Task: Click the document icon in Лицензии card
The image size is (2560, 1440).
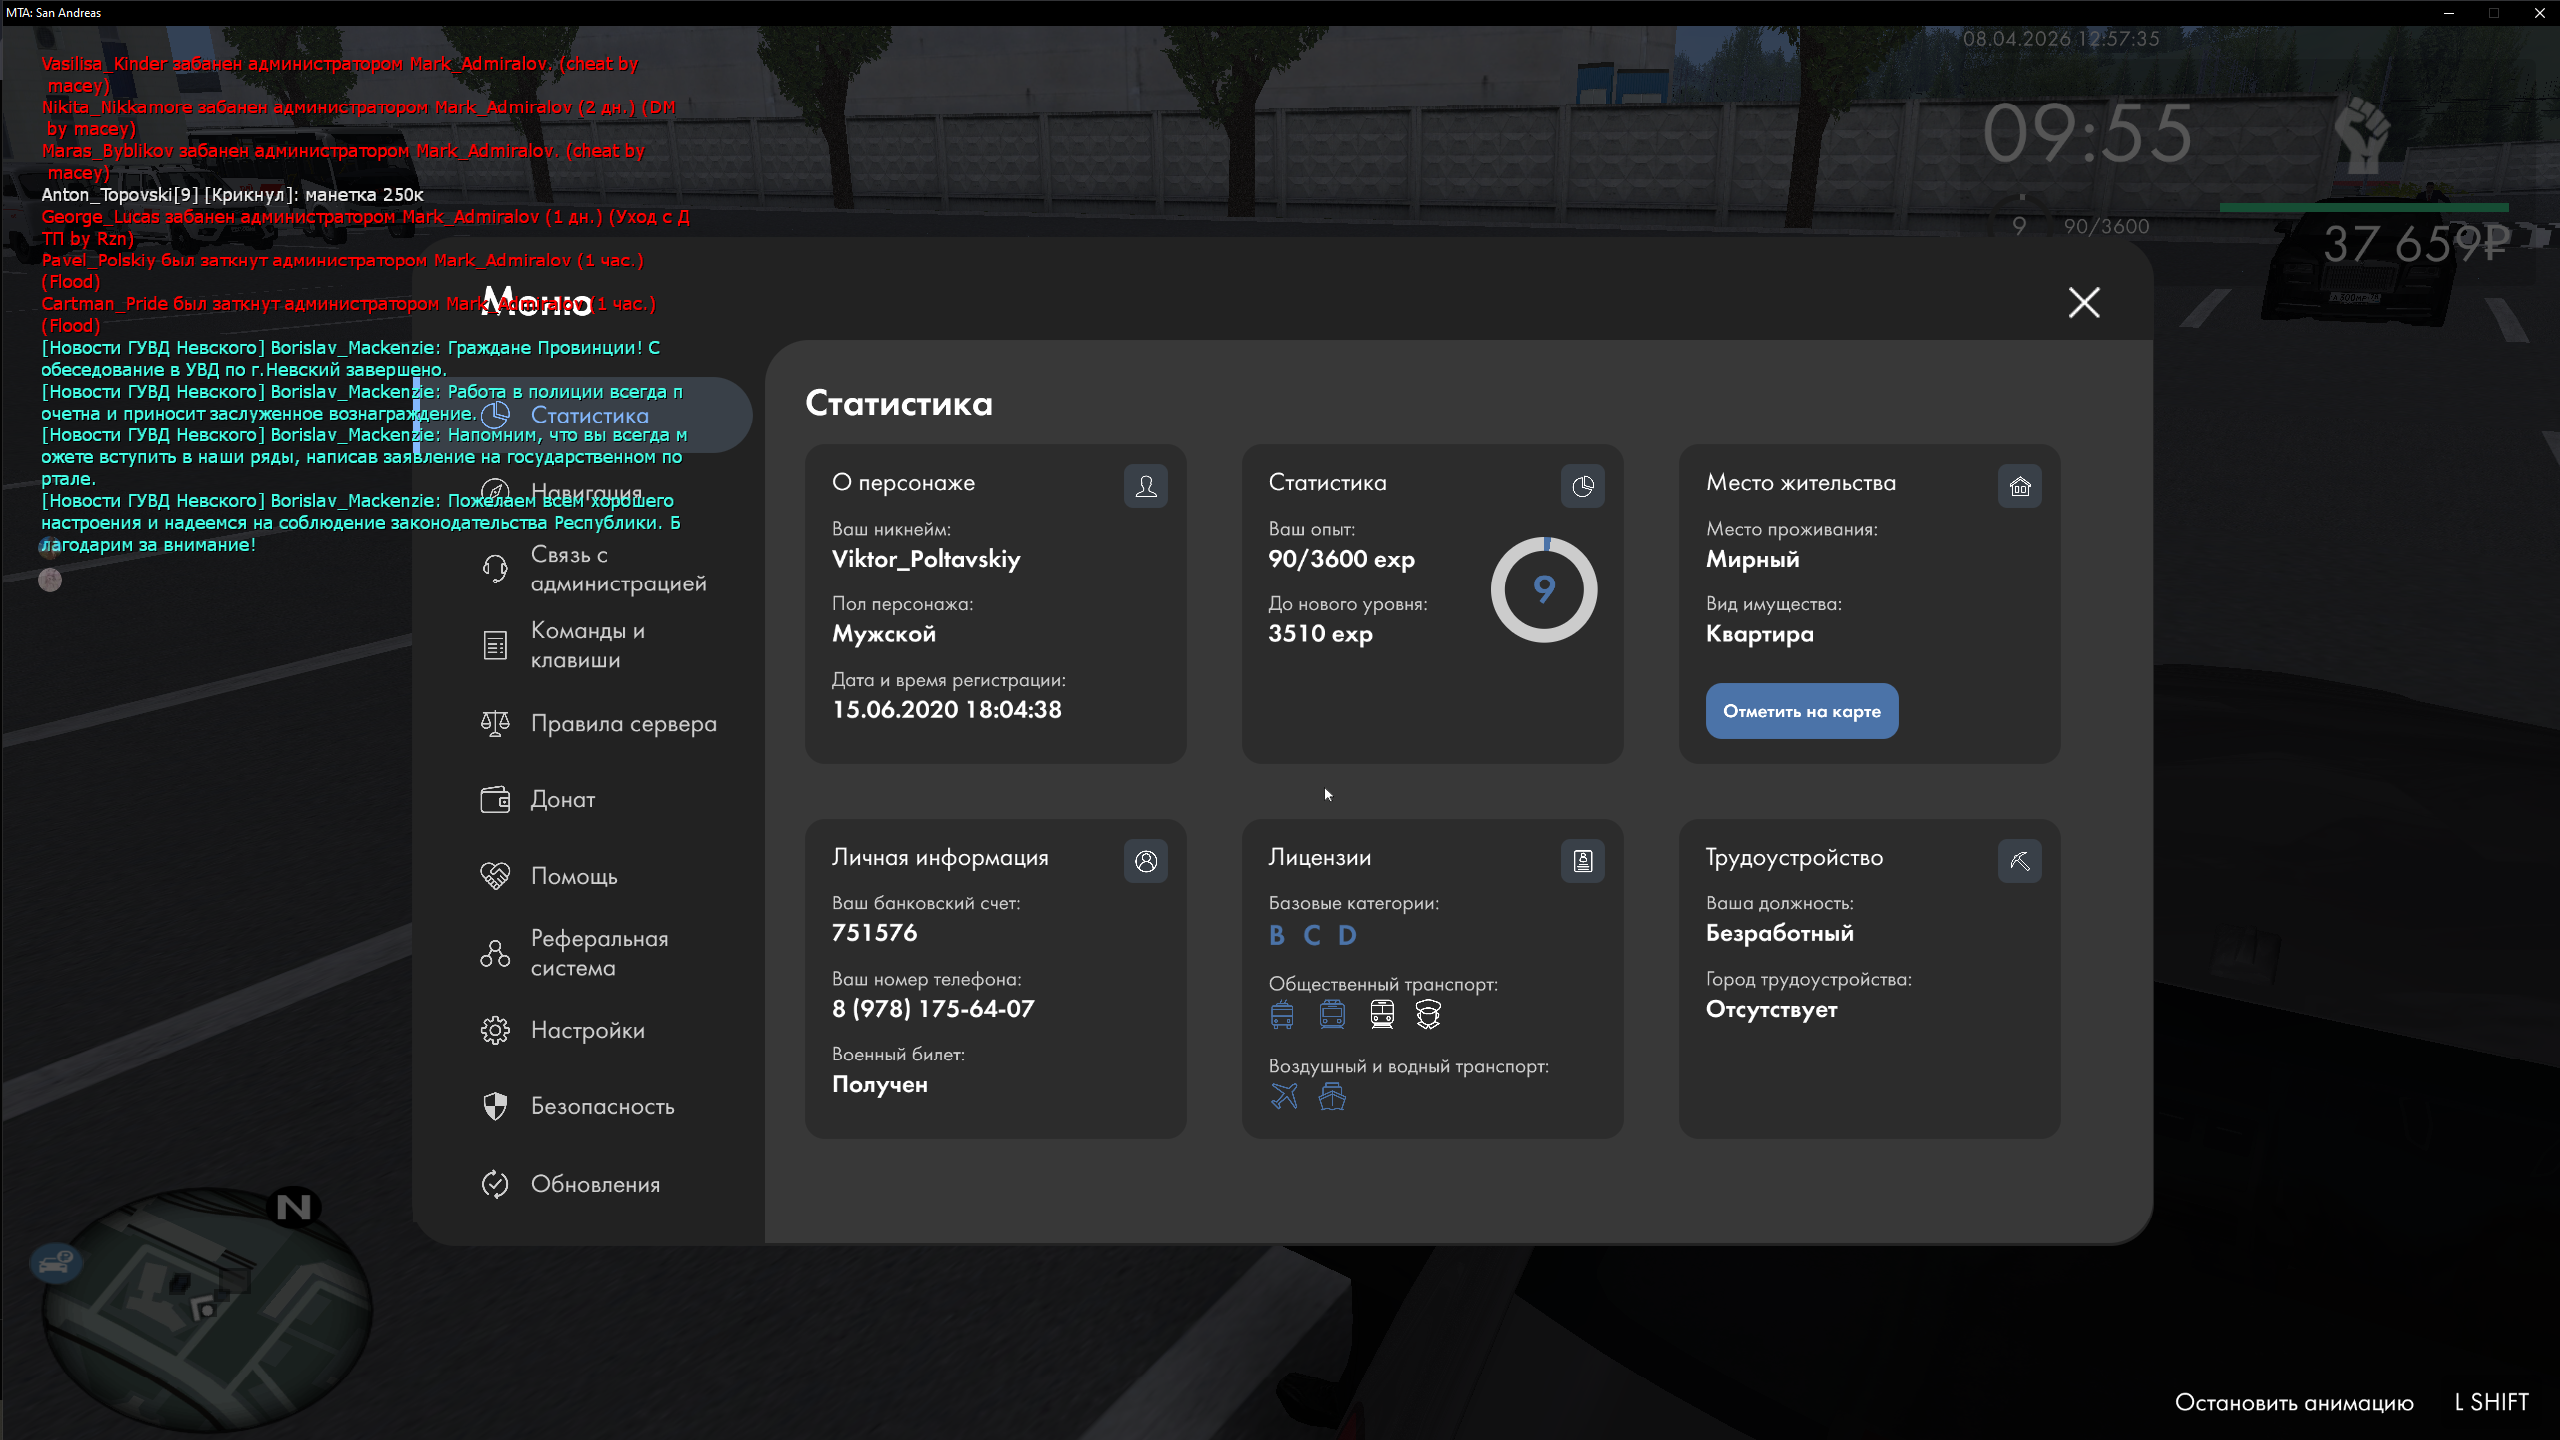Action: 1582,861
